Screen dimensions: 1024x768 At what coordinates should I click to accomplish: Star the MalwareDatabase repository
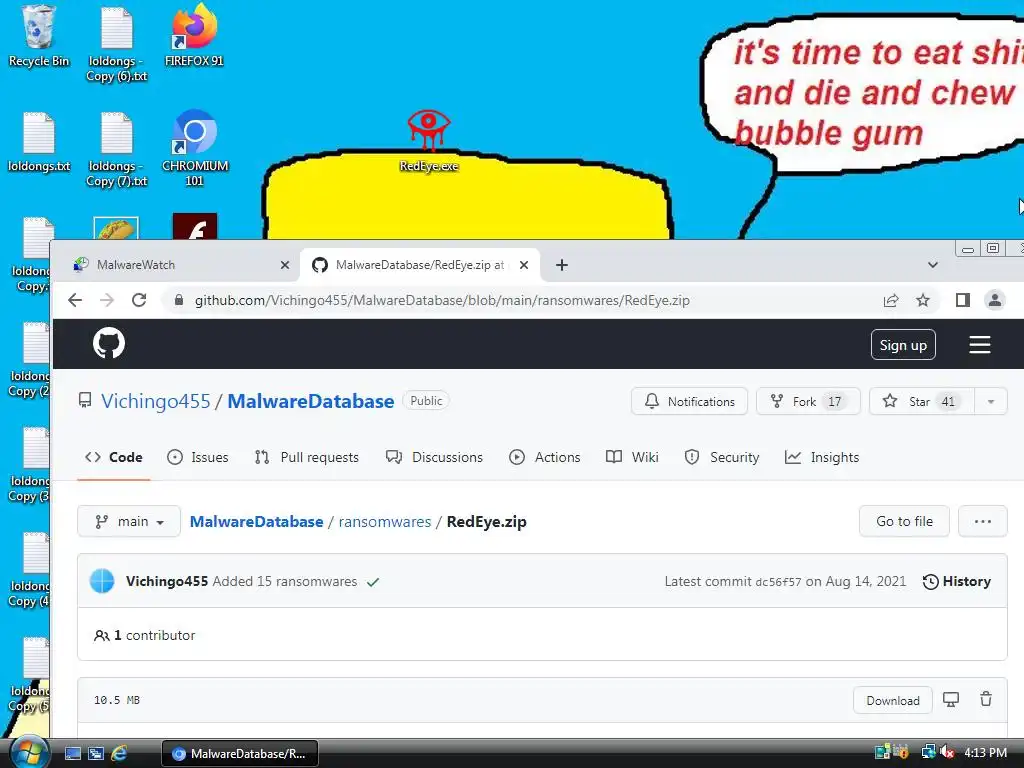pyautogui.click(x=922, y=402)
